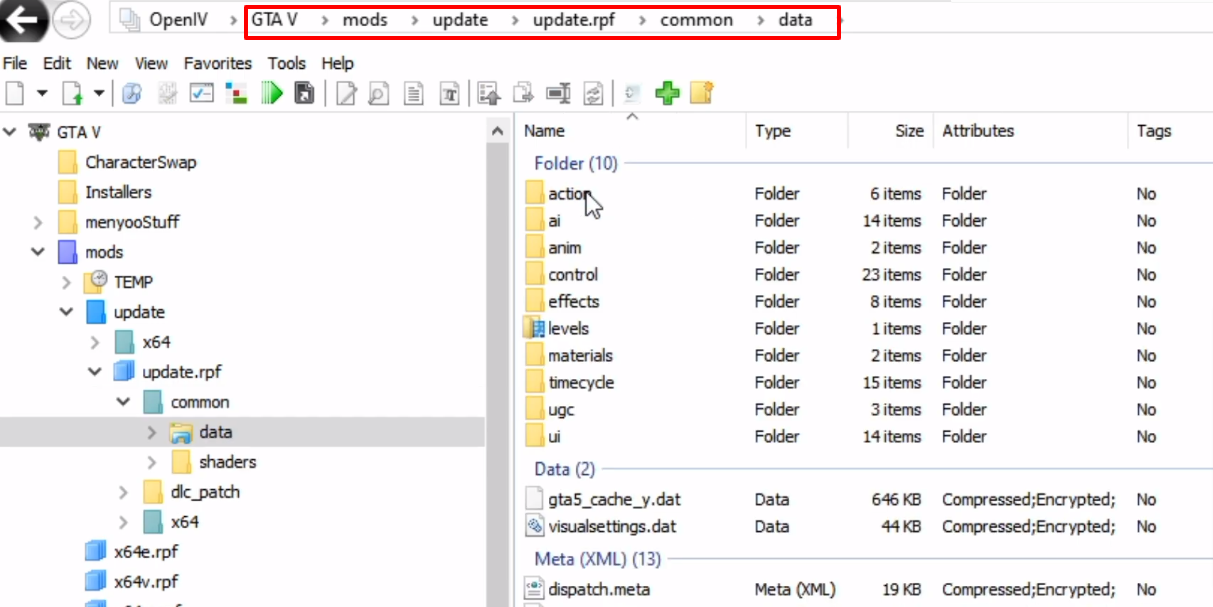Open the Help menu
Image resolution: width=1213 pixels, height=607 pixels.
tap(338, 63)
